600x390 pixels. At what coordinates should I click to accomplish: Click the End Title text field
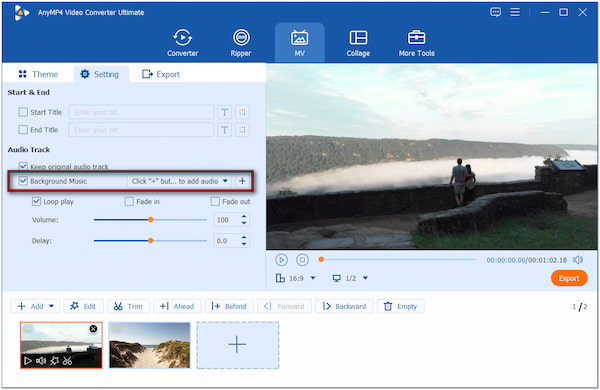coord(141,130)
